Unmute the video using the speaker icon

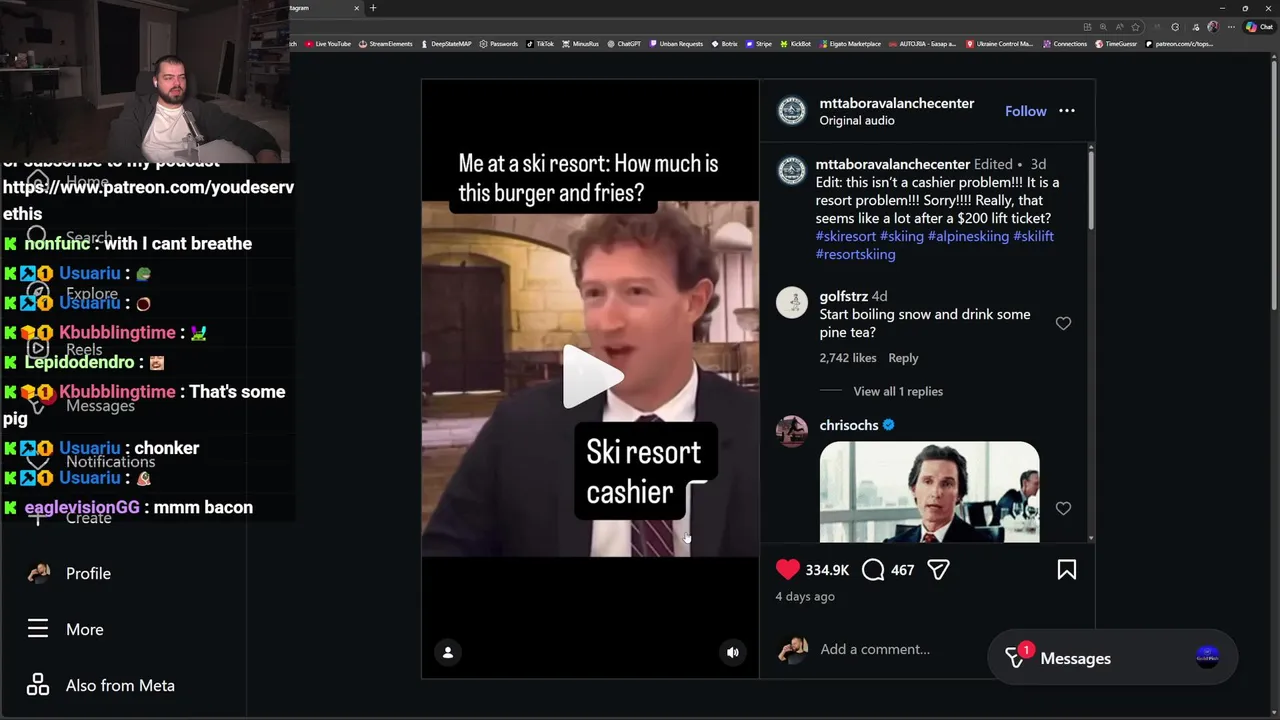coord(733,652)
